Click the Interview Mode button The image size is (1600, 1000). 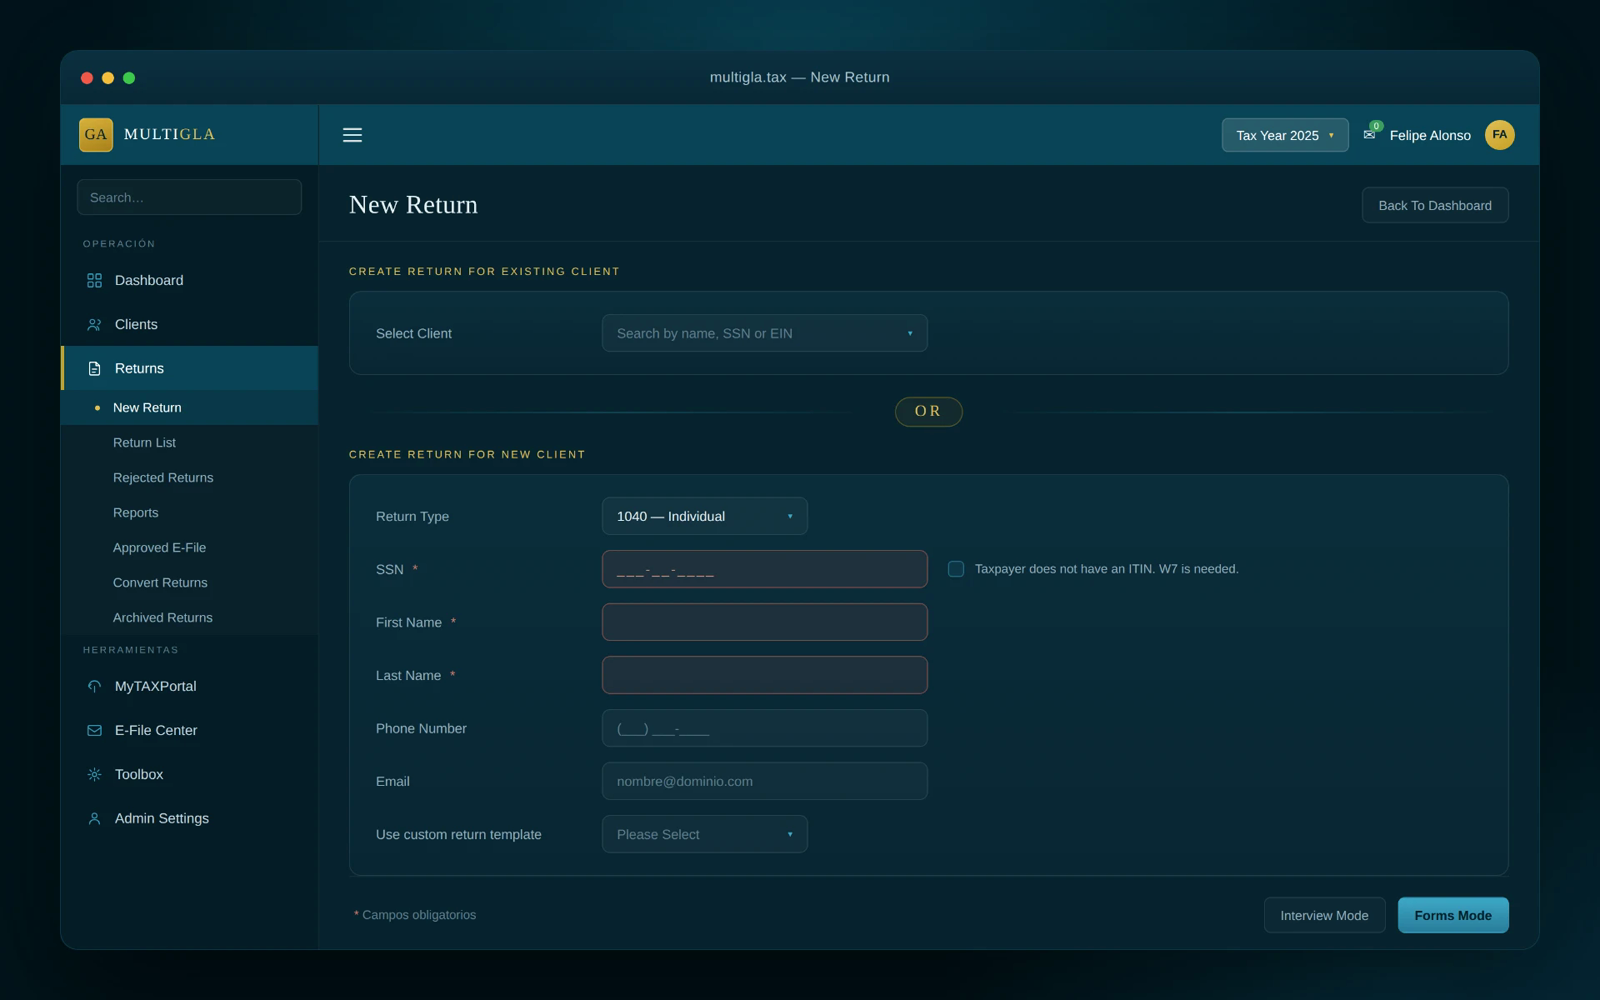click(1324, 915)
